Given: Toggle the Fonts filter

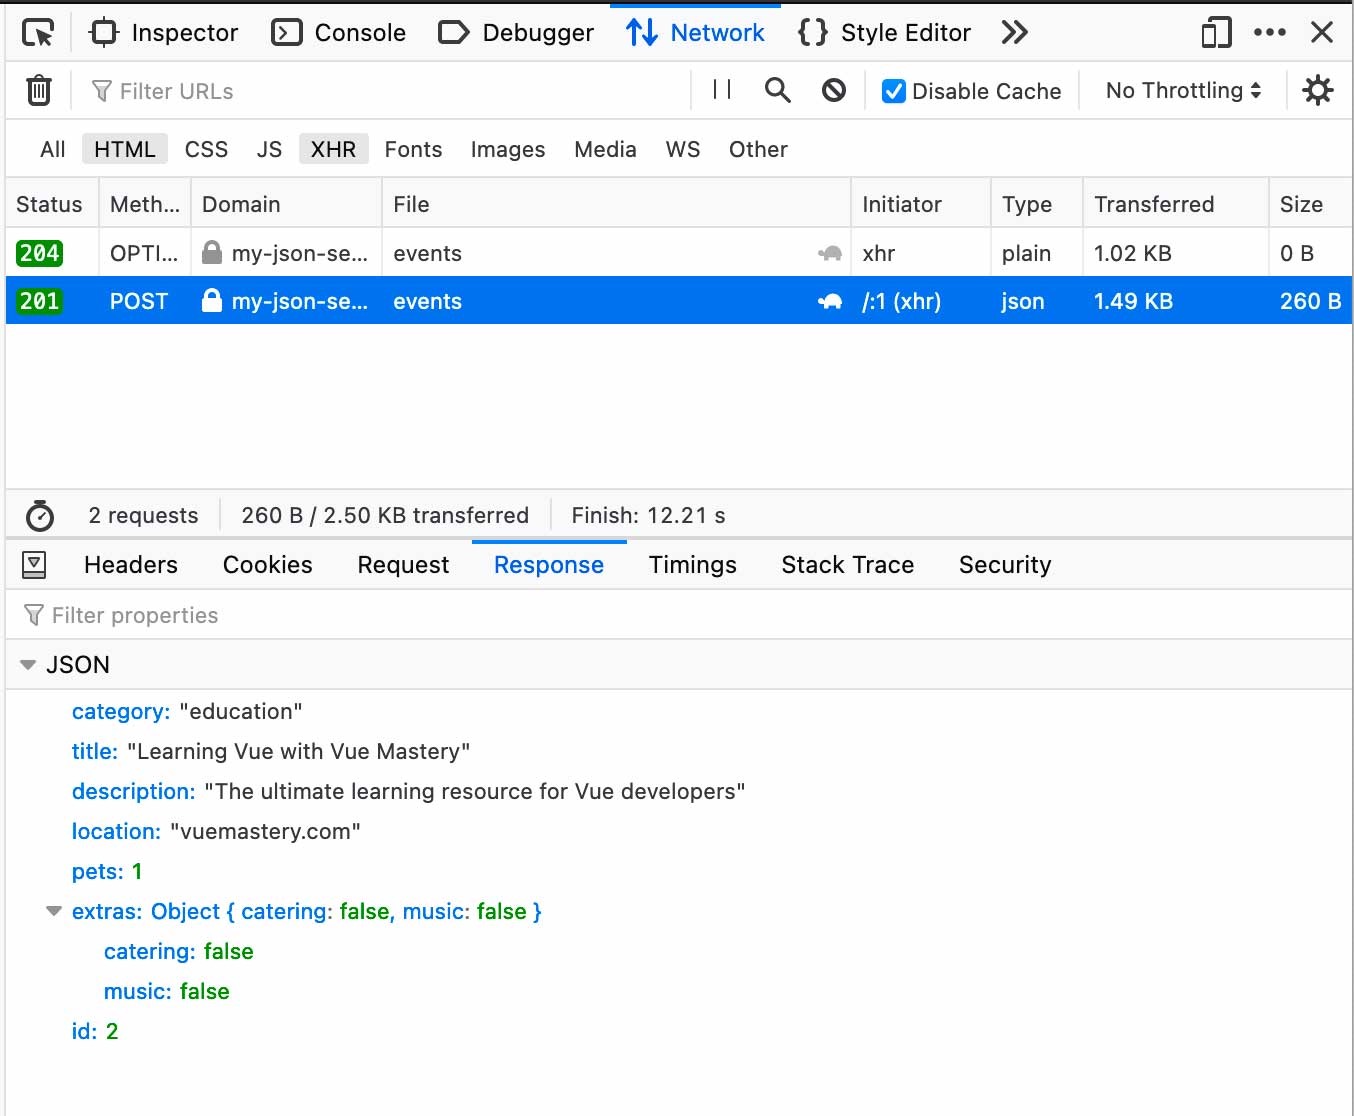Looking at the screenshot, I should (413, 150).
